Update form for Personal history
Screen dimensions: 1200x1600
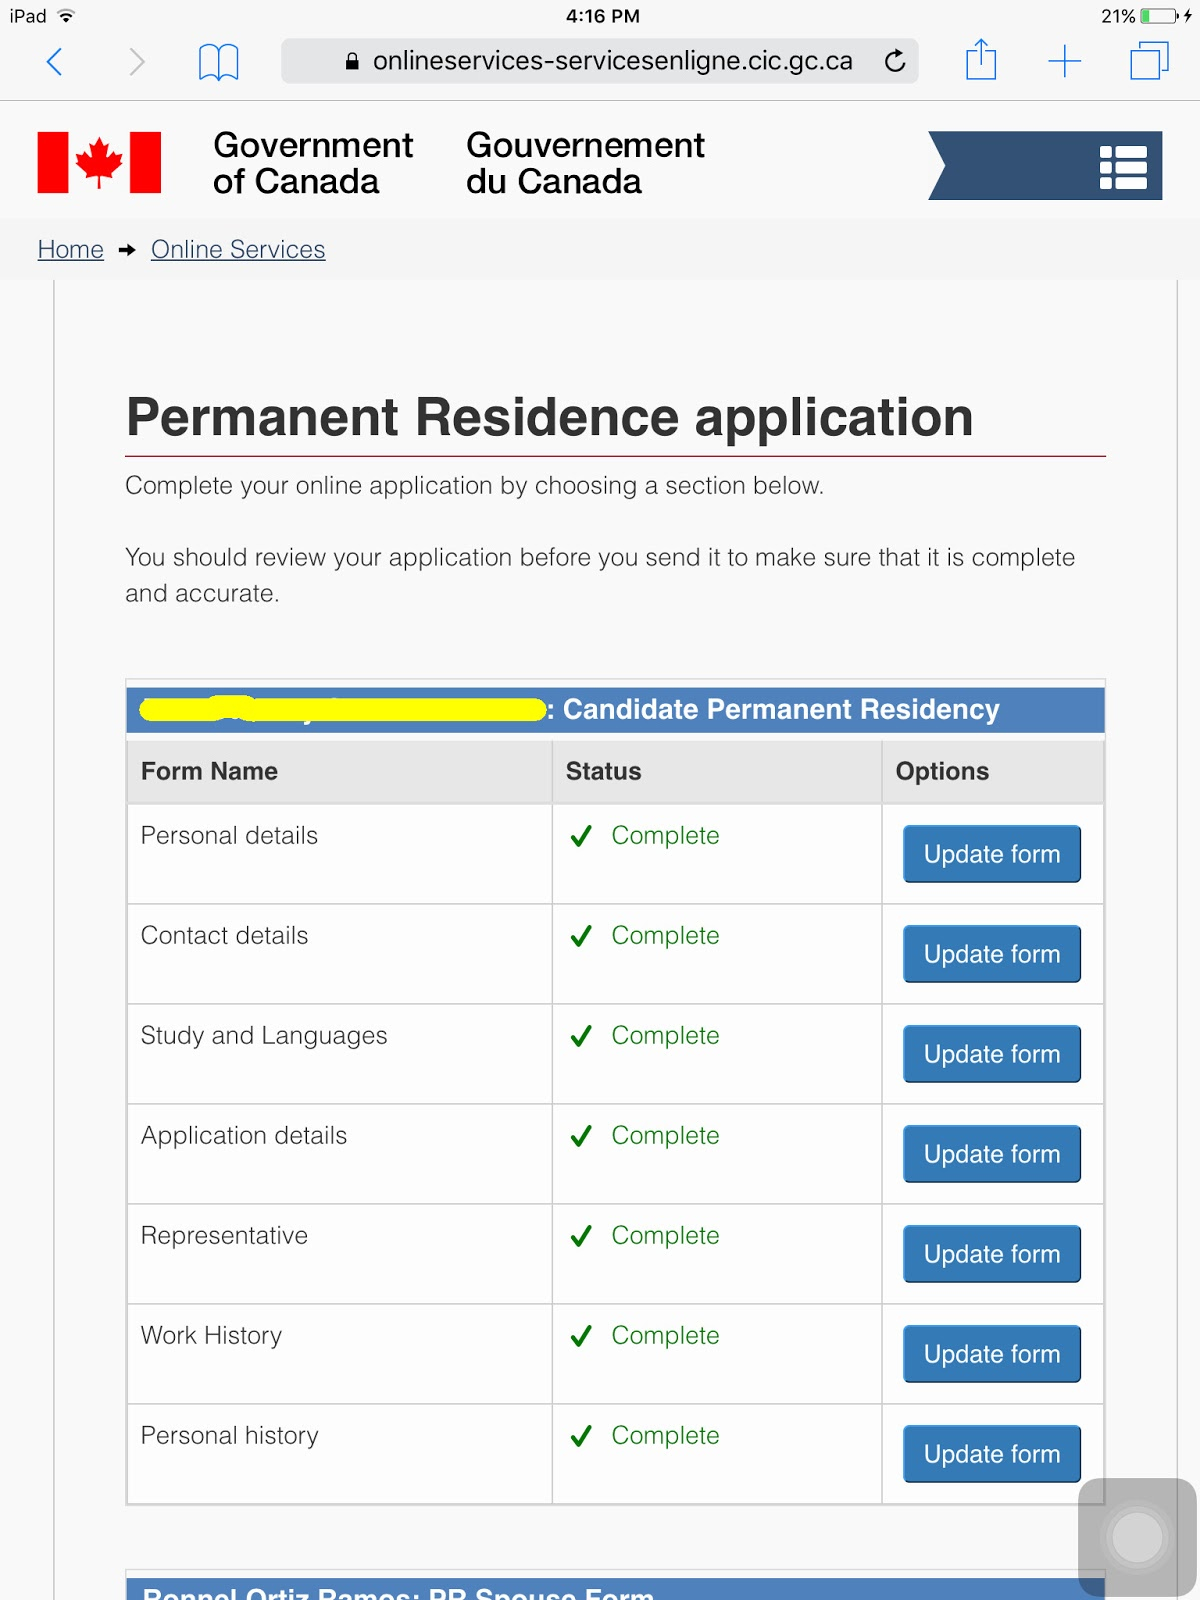(x=992, y=1454)
